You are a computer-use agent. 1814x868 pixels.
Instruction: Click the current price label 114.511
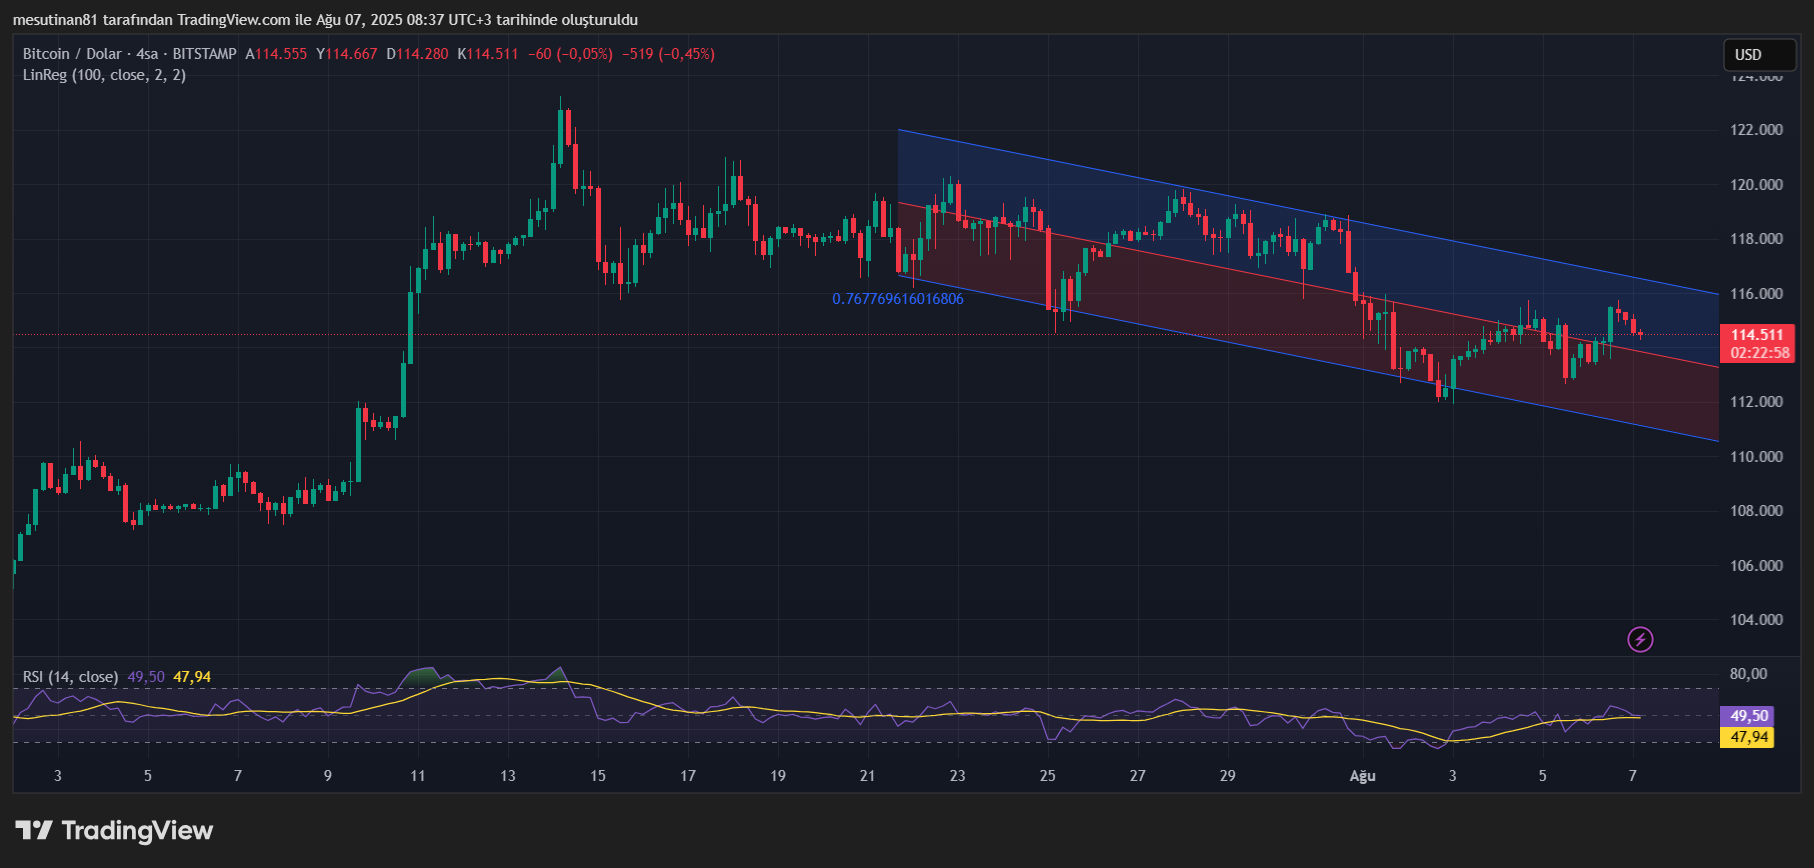pyautogui.click(x=1757, y=335)
